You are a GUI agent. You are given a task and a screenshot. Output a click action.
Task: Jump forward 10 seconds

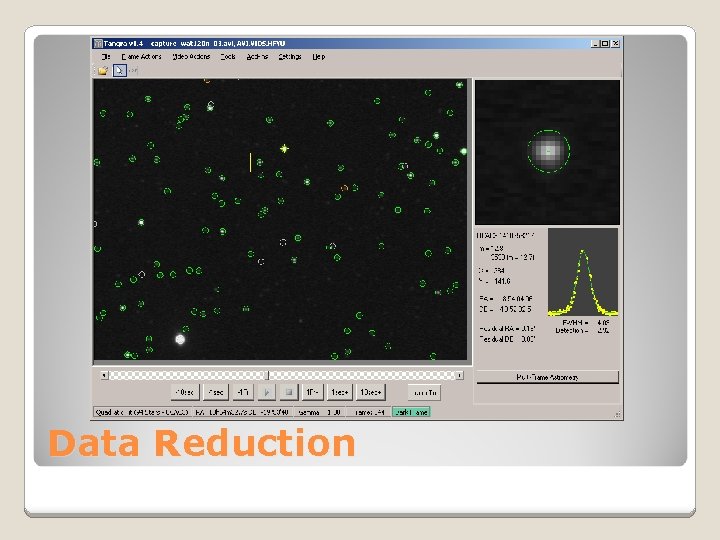pyautogui.click(x=371, y=392)
